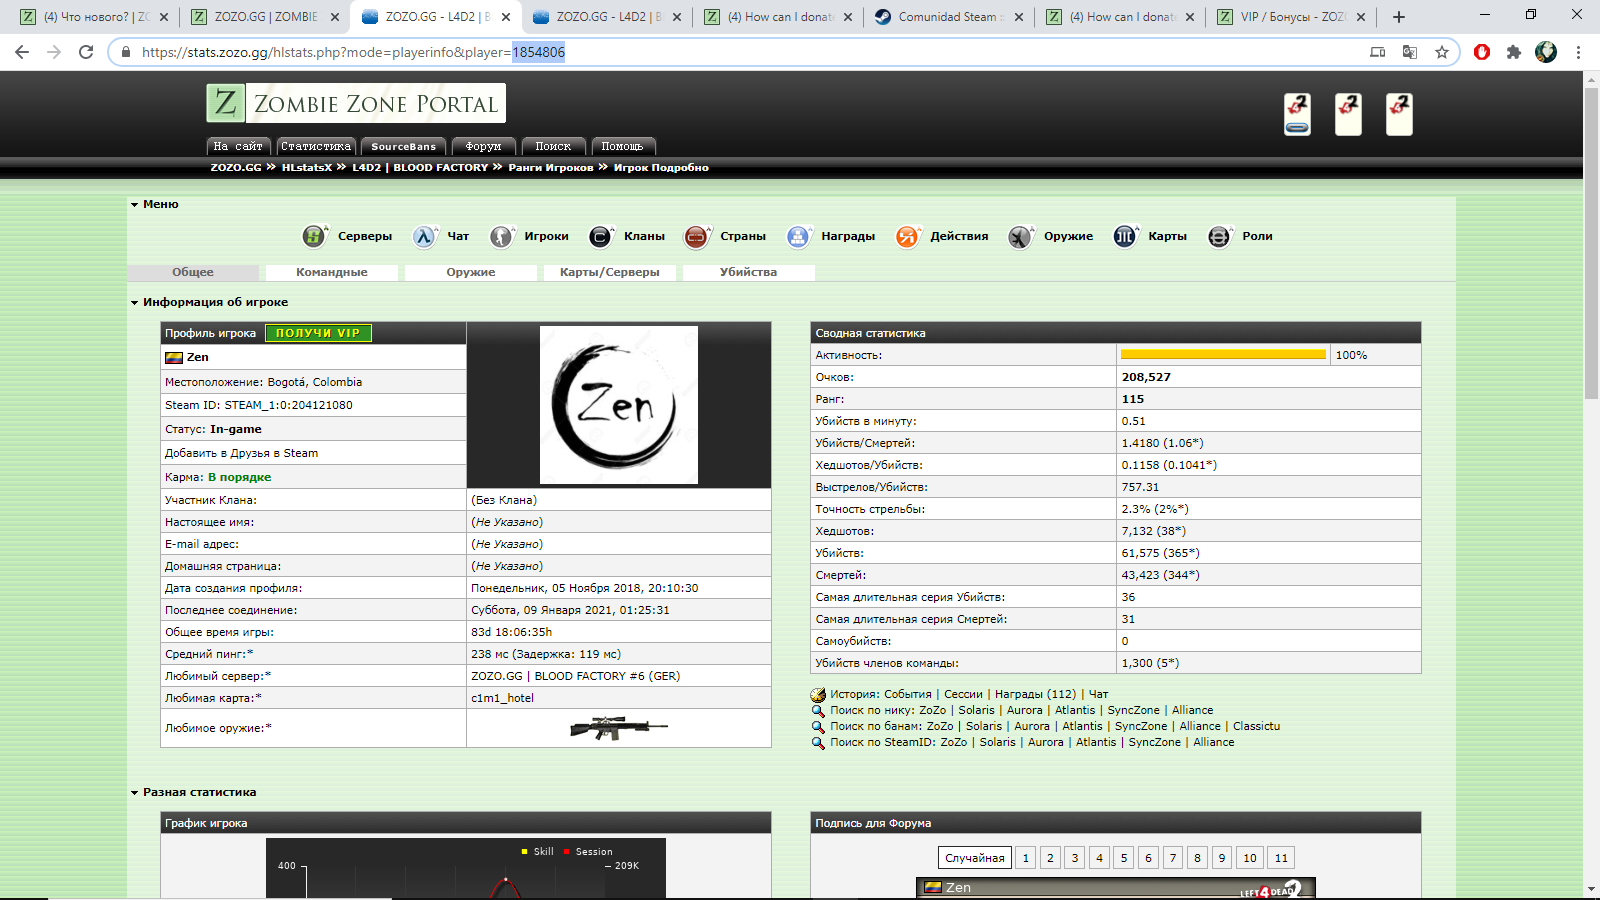This screenshot has width=1600, height=900.
Task: Click the Ранги Игроков breadcrumb
Action: click(551, 168)
